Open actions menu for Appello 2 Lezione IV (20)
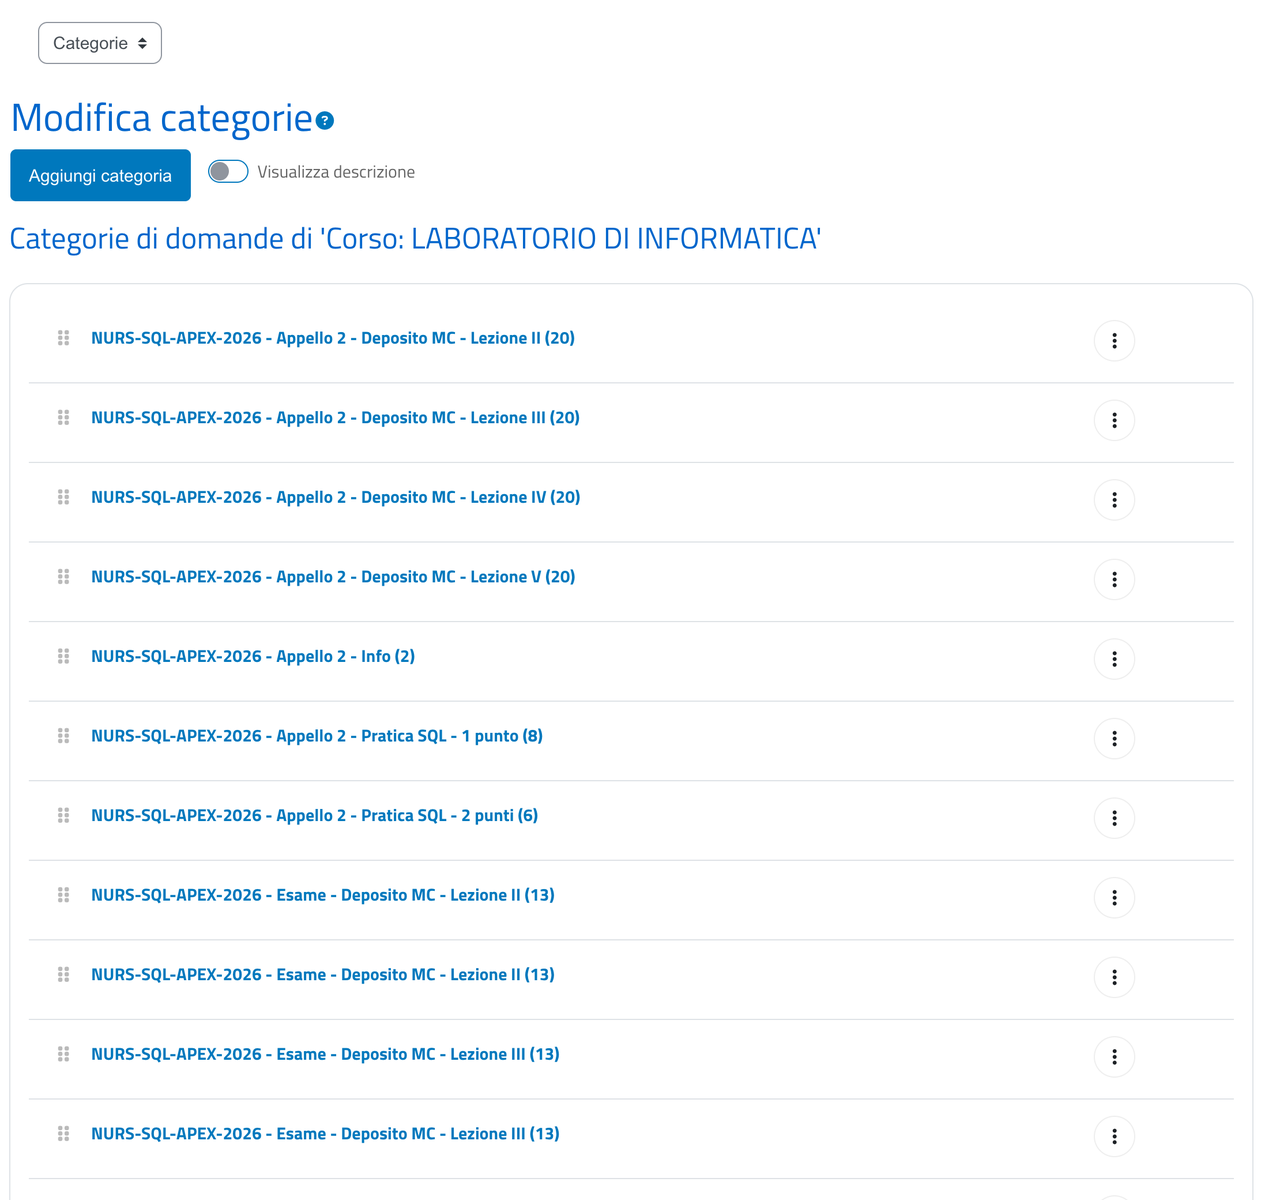Screen dimensions: 1280x1200 click(x=1114, y=500)
